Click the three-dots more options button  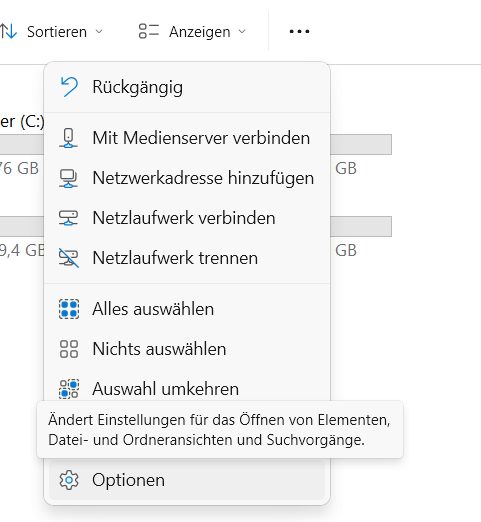[x=299, y=31]
